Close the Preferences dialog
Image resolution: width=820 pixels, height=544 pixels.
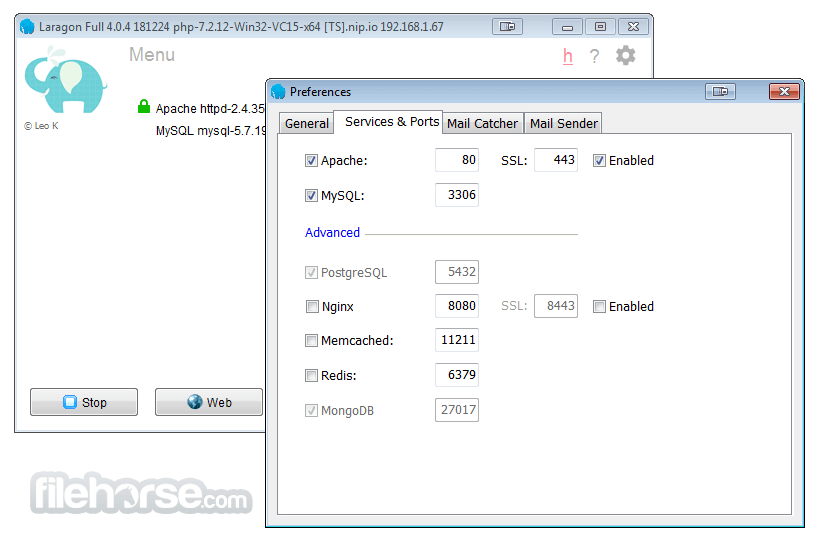pos(784,92)
